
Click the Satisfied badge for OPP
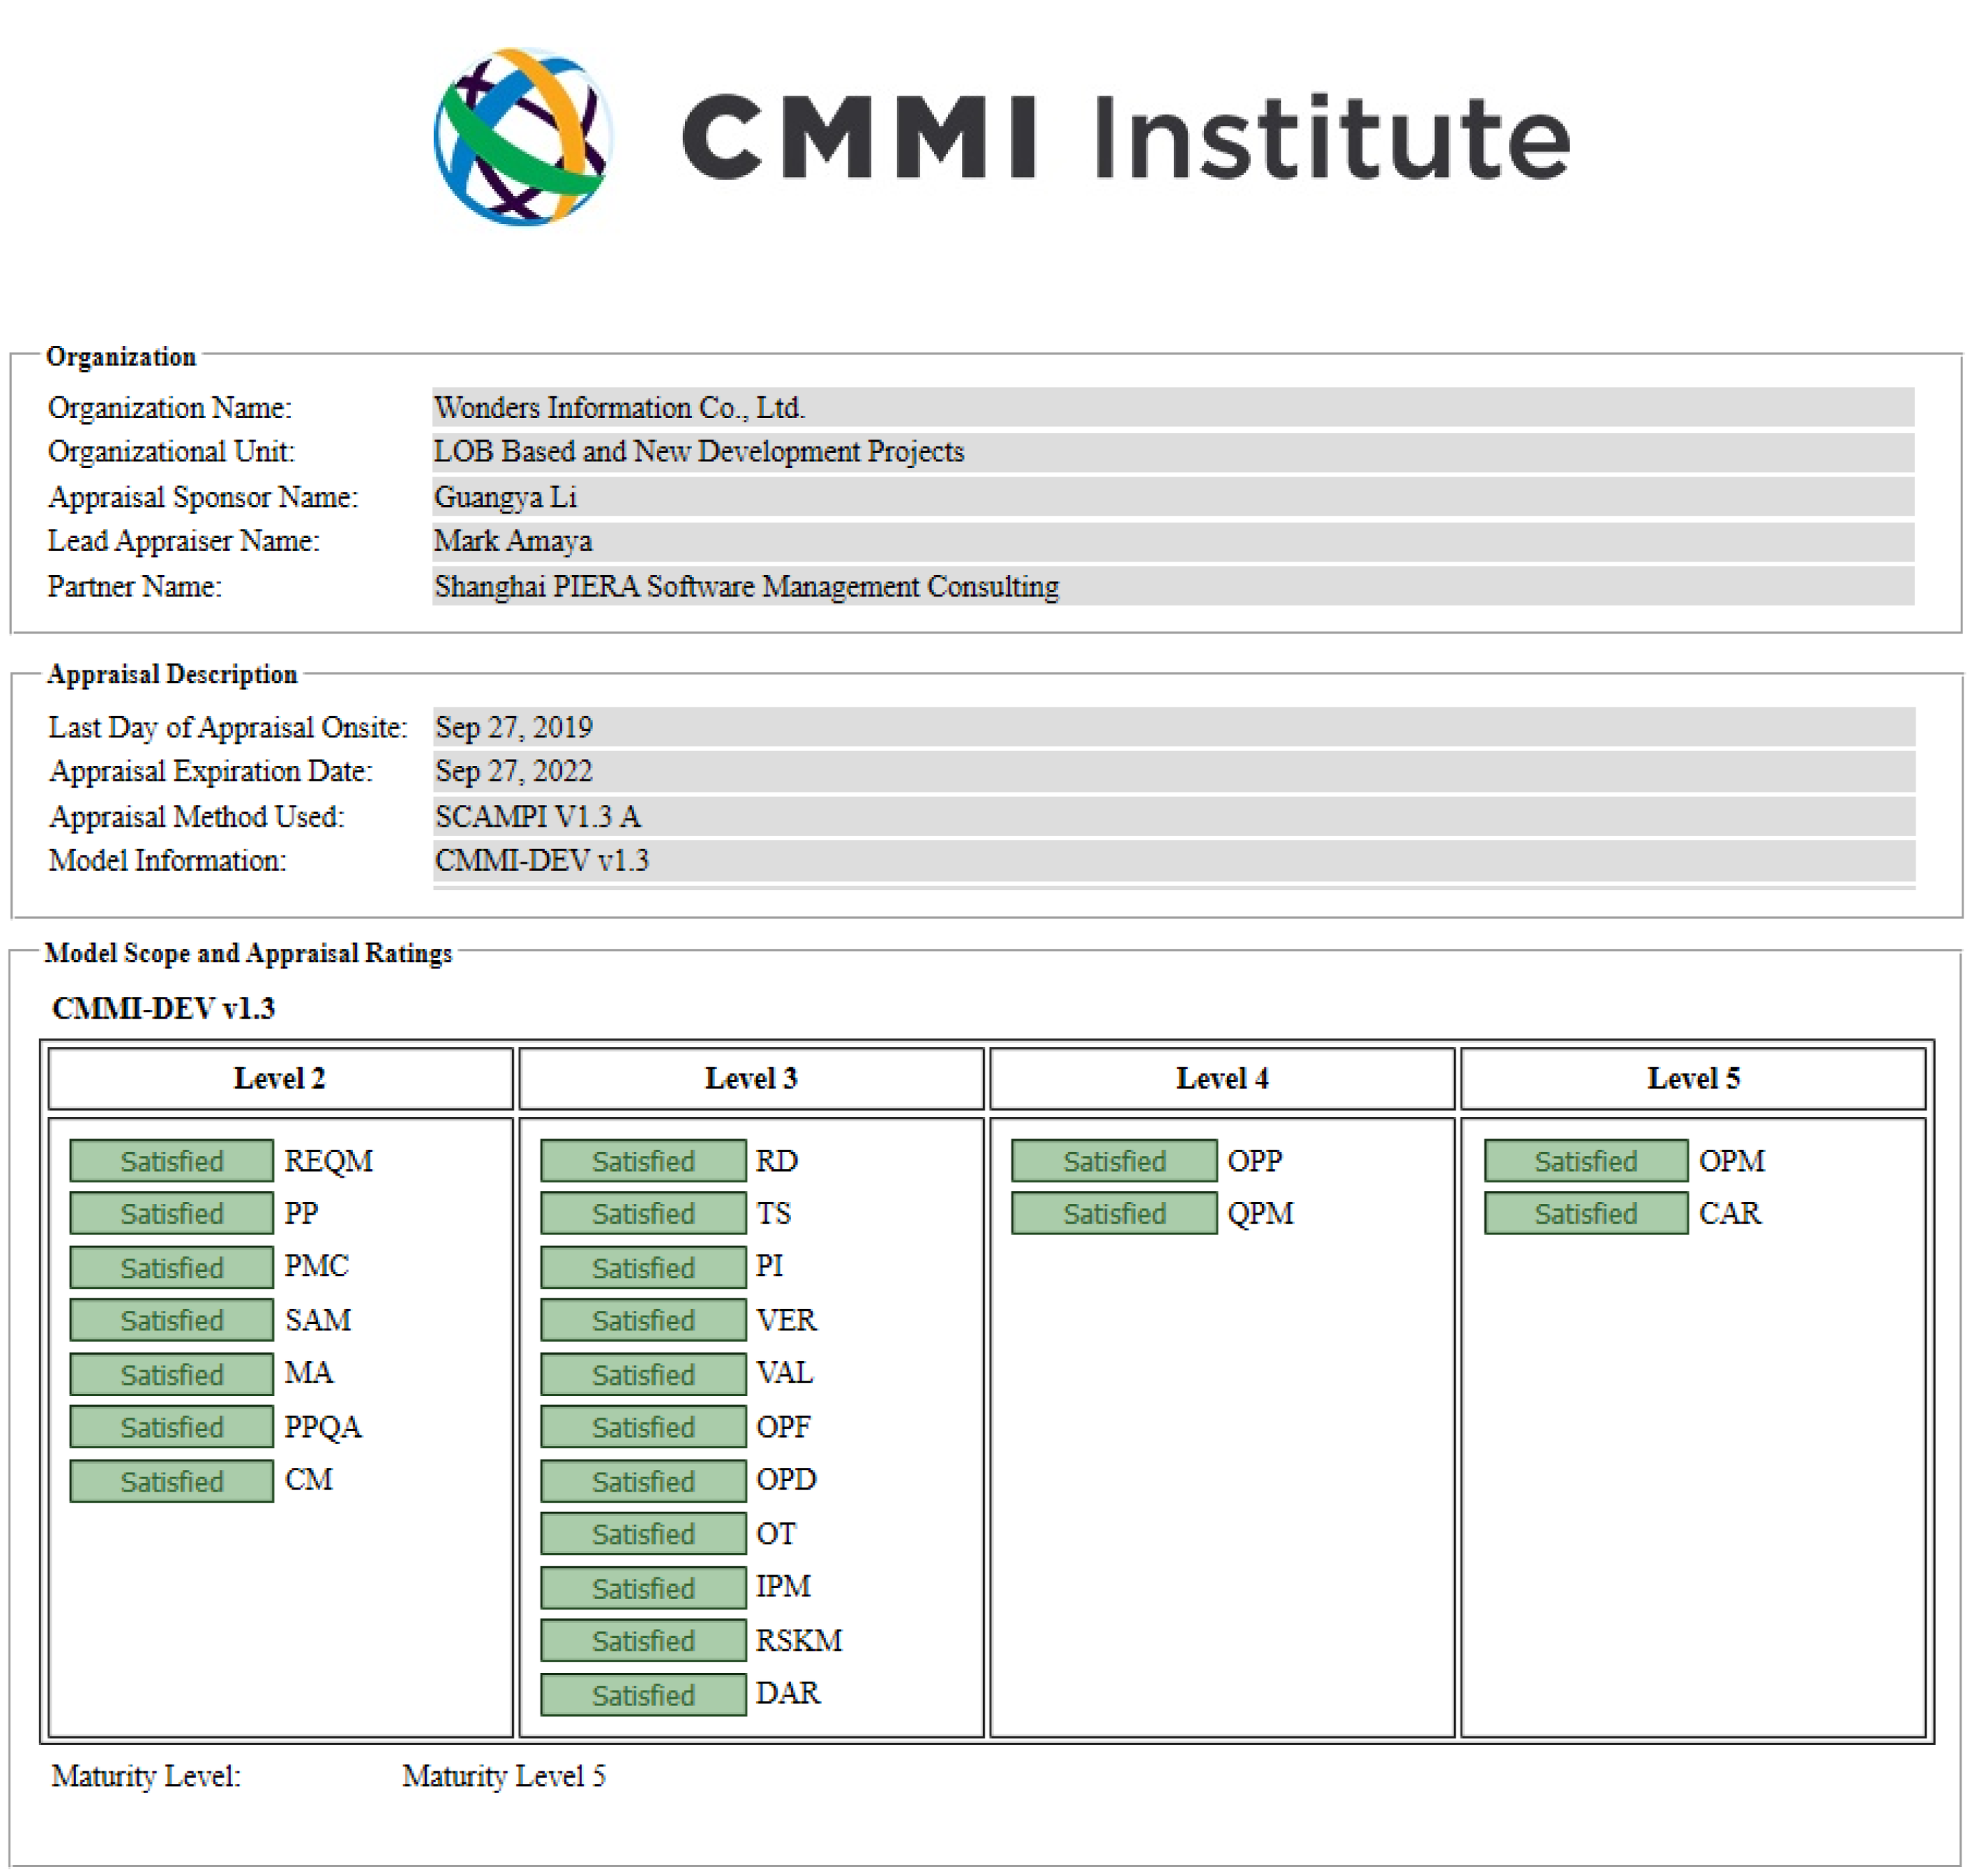click(x=1114, y=1161)
